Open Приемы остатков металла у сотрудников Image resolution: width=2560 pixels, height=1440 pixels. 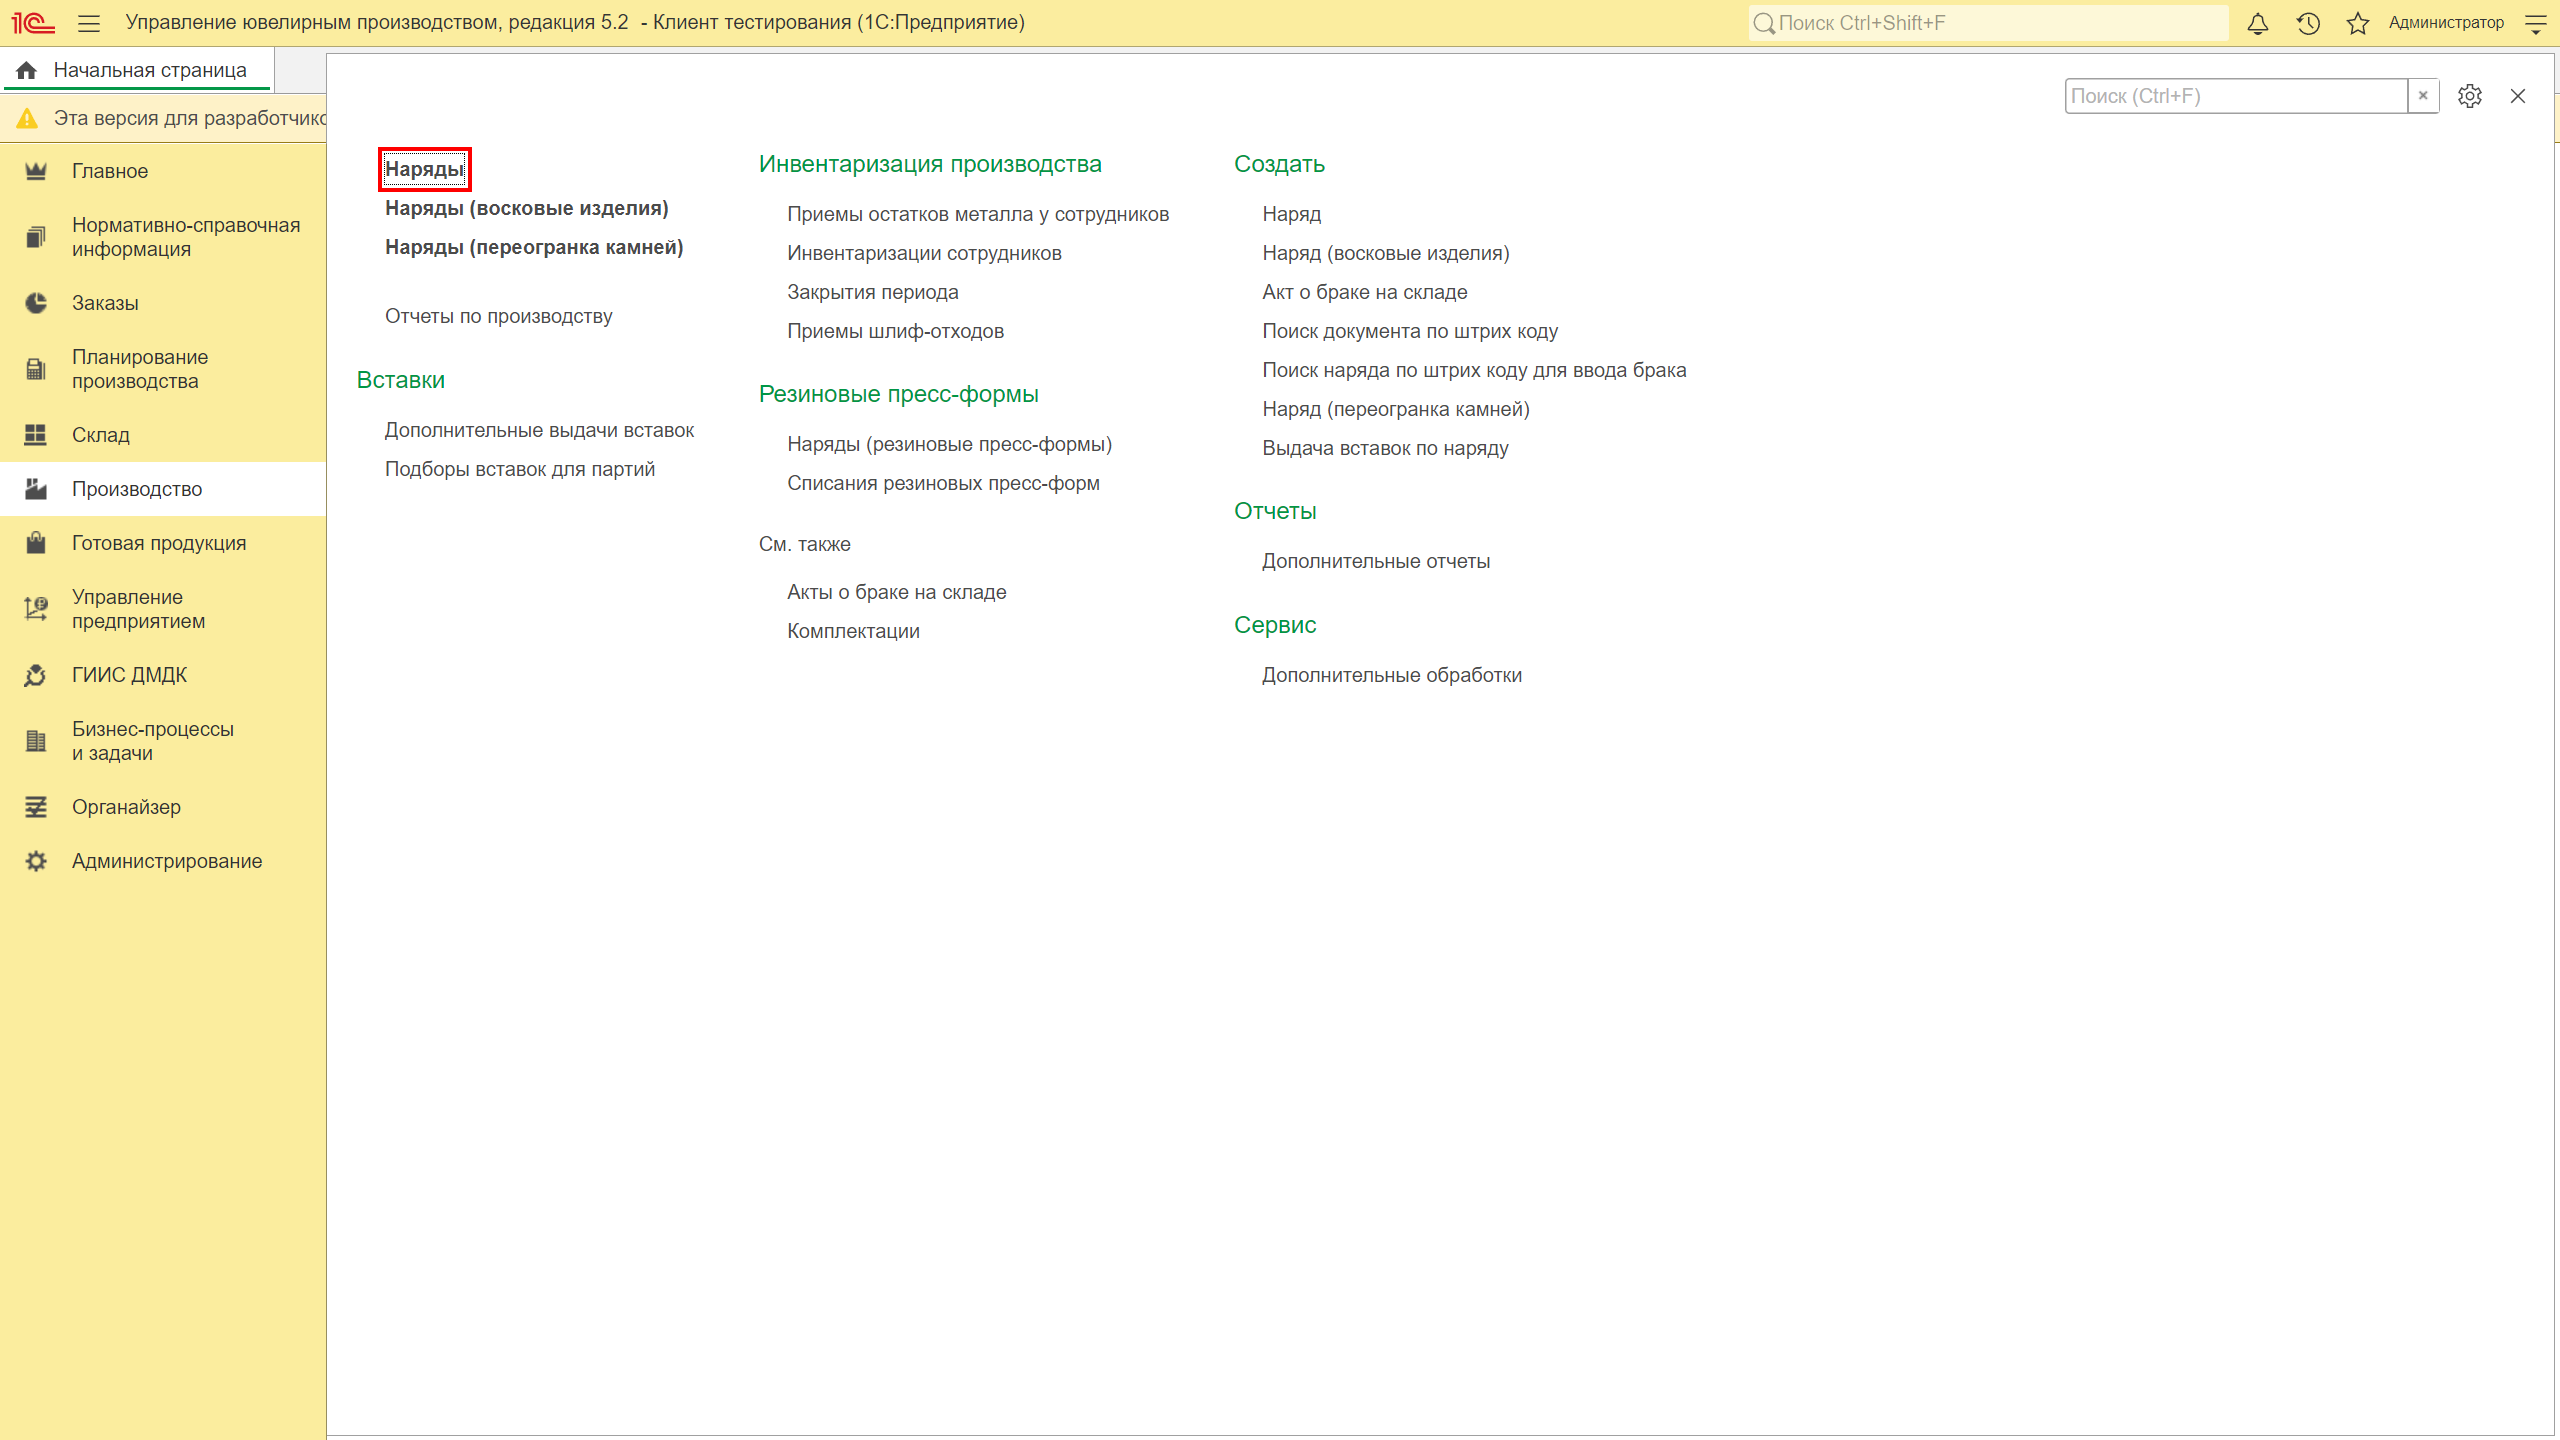tap(978, 214)
